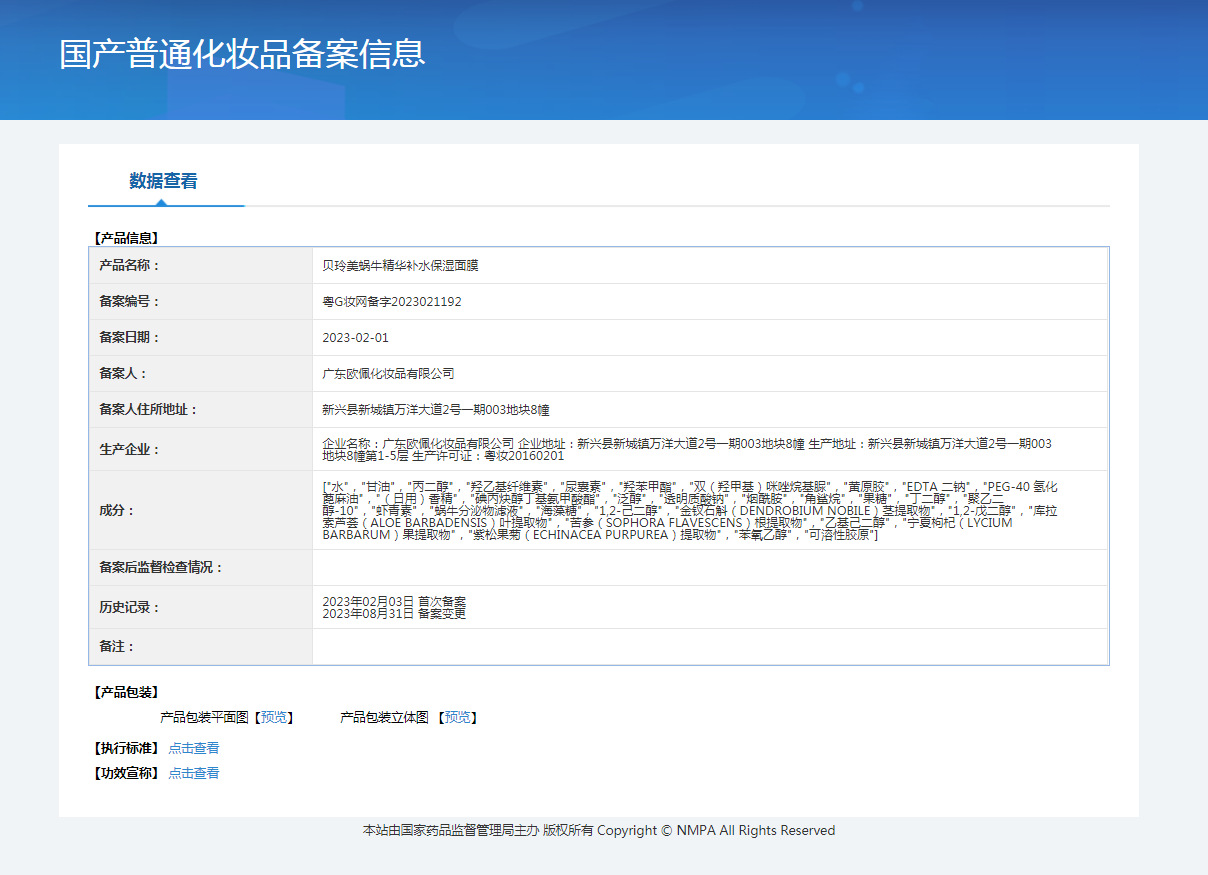
Task: Click the 备案日期 value 2023-02-01
Action: (355, 338)
